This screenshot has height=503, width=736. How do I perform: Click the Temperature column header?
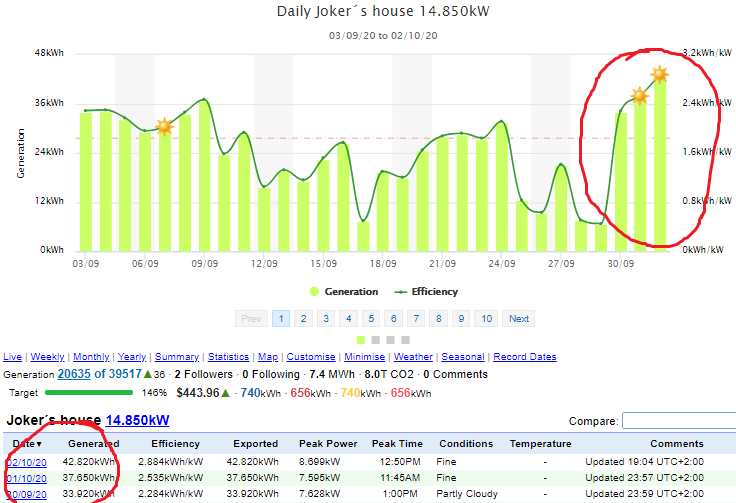pyautogui.click(x=541, y=443)
